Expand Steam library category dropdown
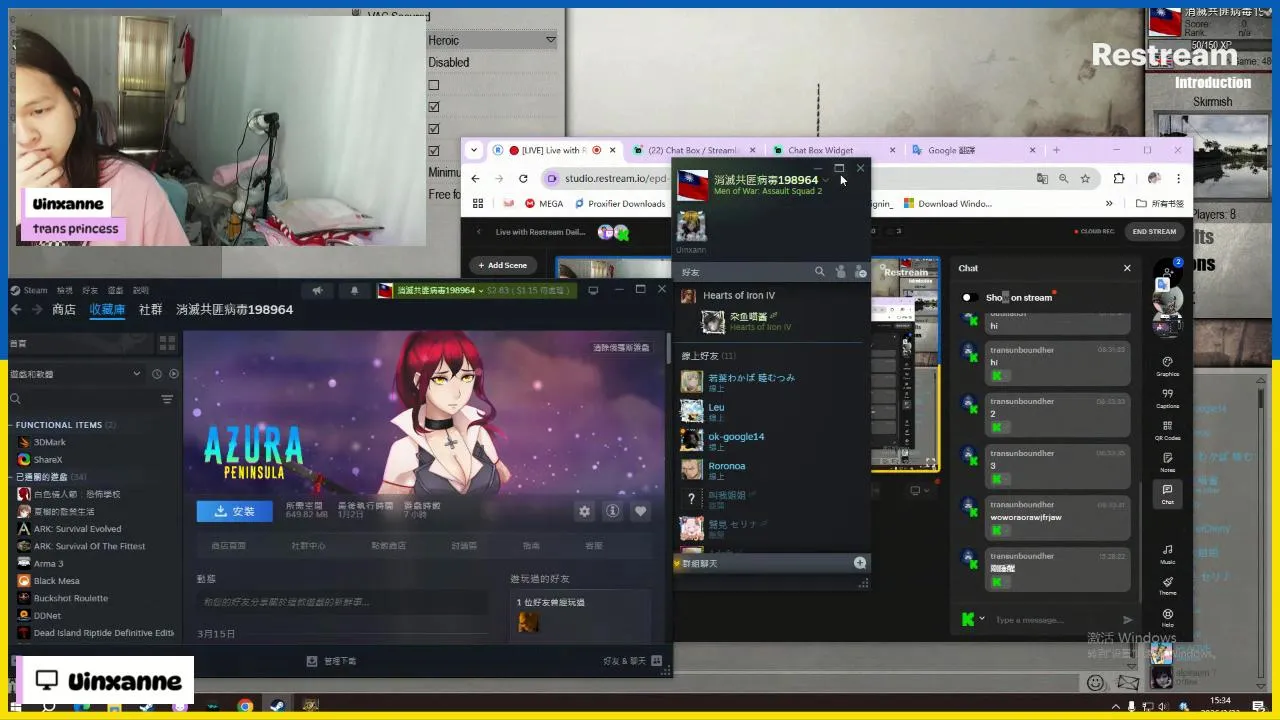This screenshot has width=1280, height=720. (137, 374)
